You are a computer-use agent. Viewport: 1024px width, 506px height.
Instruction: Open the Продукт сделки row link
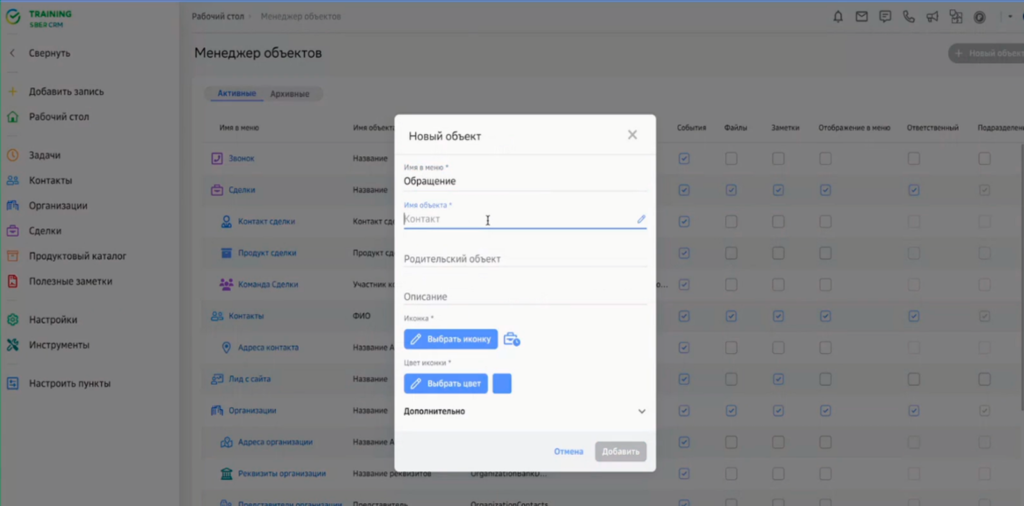[267, 253]
